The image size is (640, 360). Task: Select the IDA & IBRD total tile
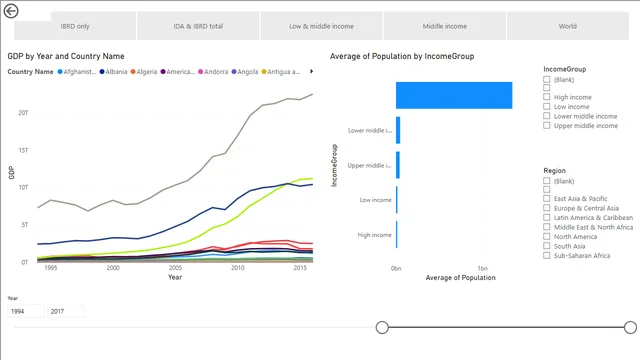click(x=198, y=26)
